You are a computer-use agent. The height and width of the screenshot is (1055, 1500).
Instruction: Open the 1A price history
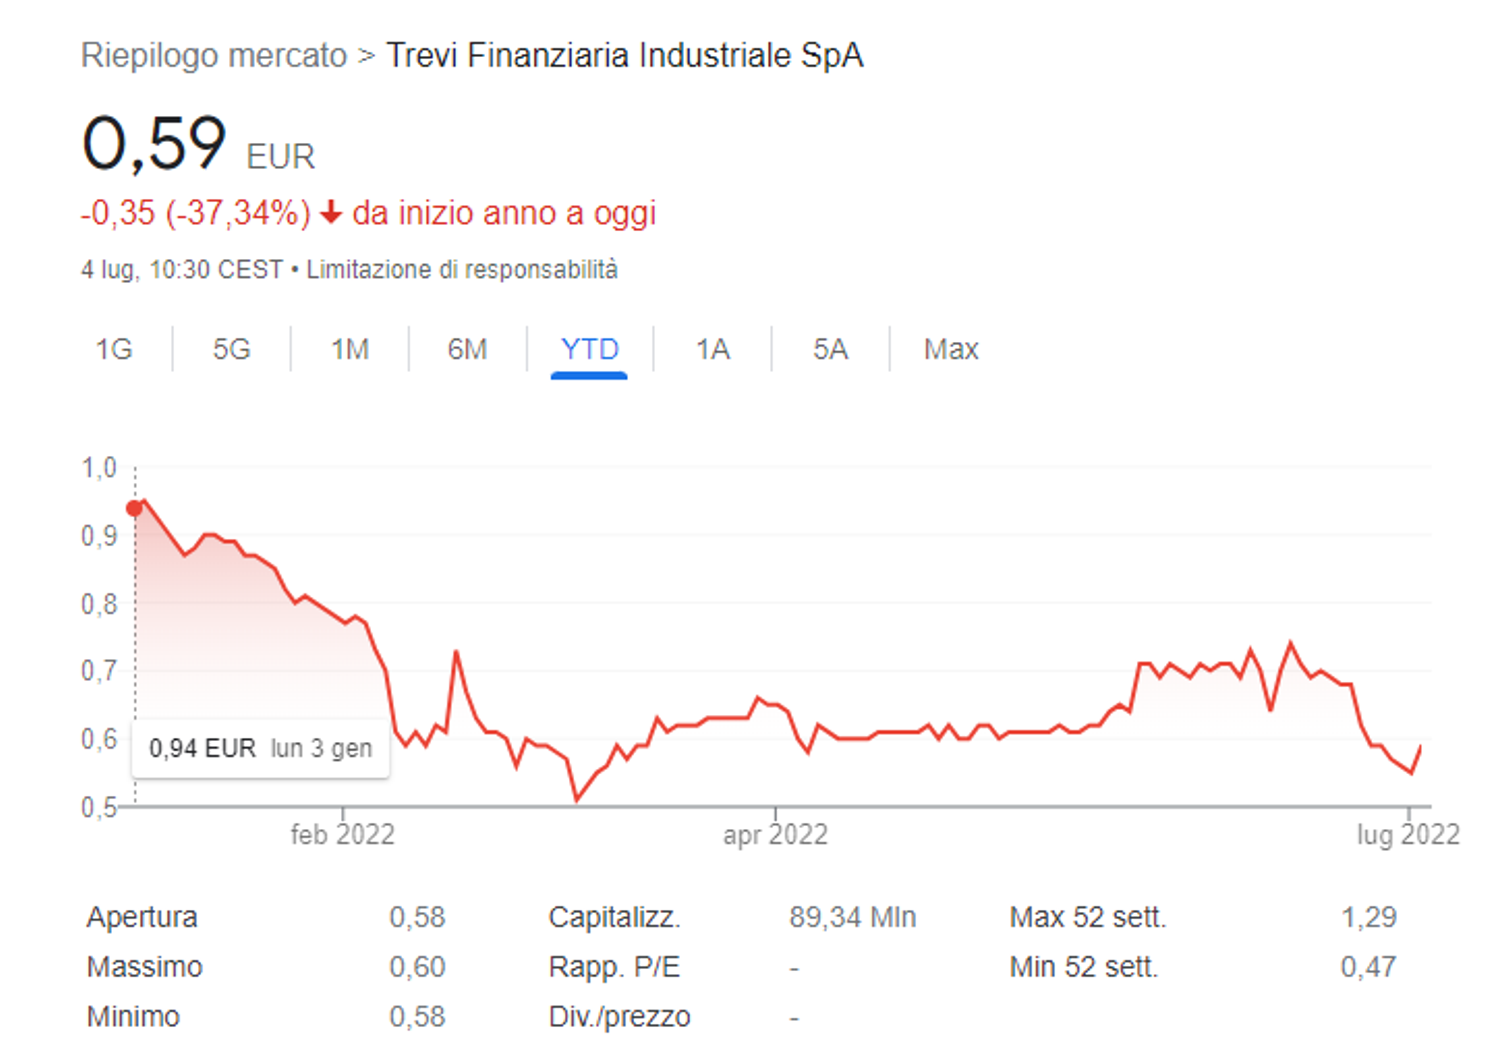click(712, 349)
